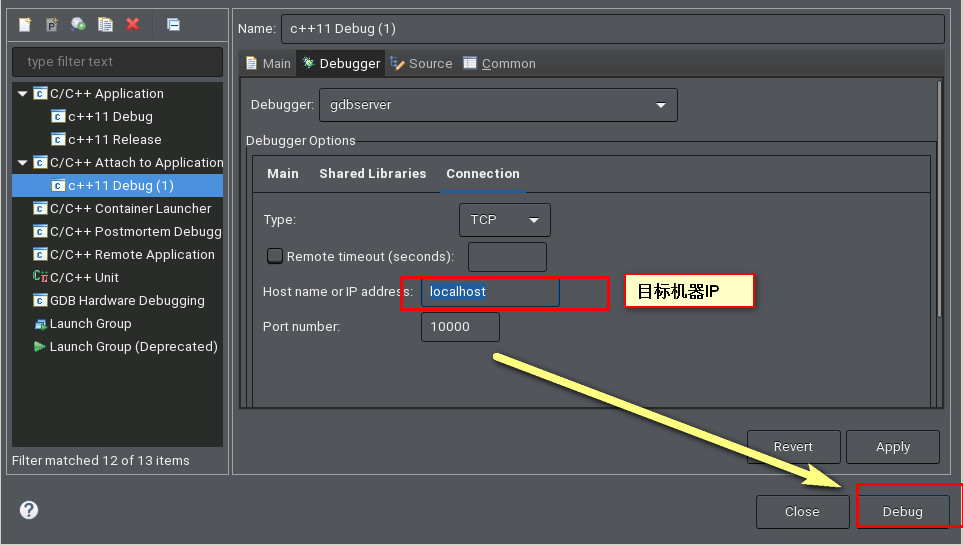Open the help question mark icon
The height and width of the screenshot is (545, 963).
(x=29, y=510)
